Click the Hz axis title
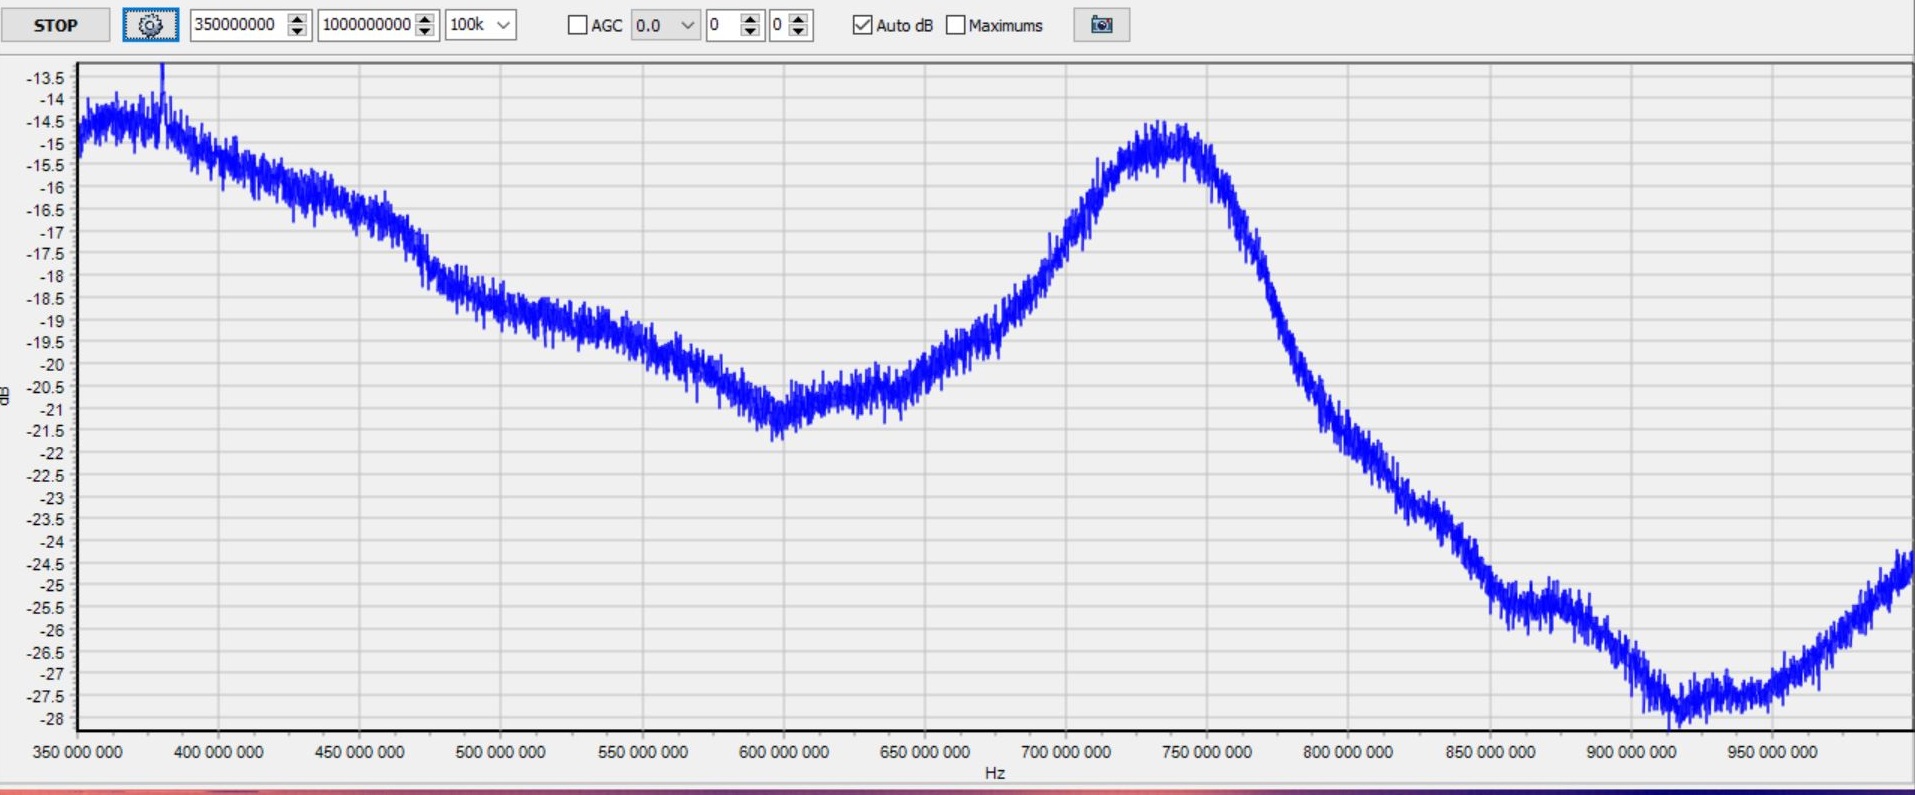The image size is (1915, 795). 995,773
